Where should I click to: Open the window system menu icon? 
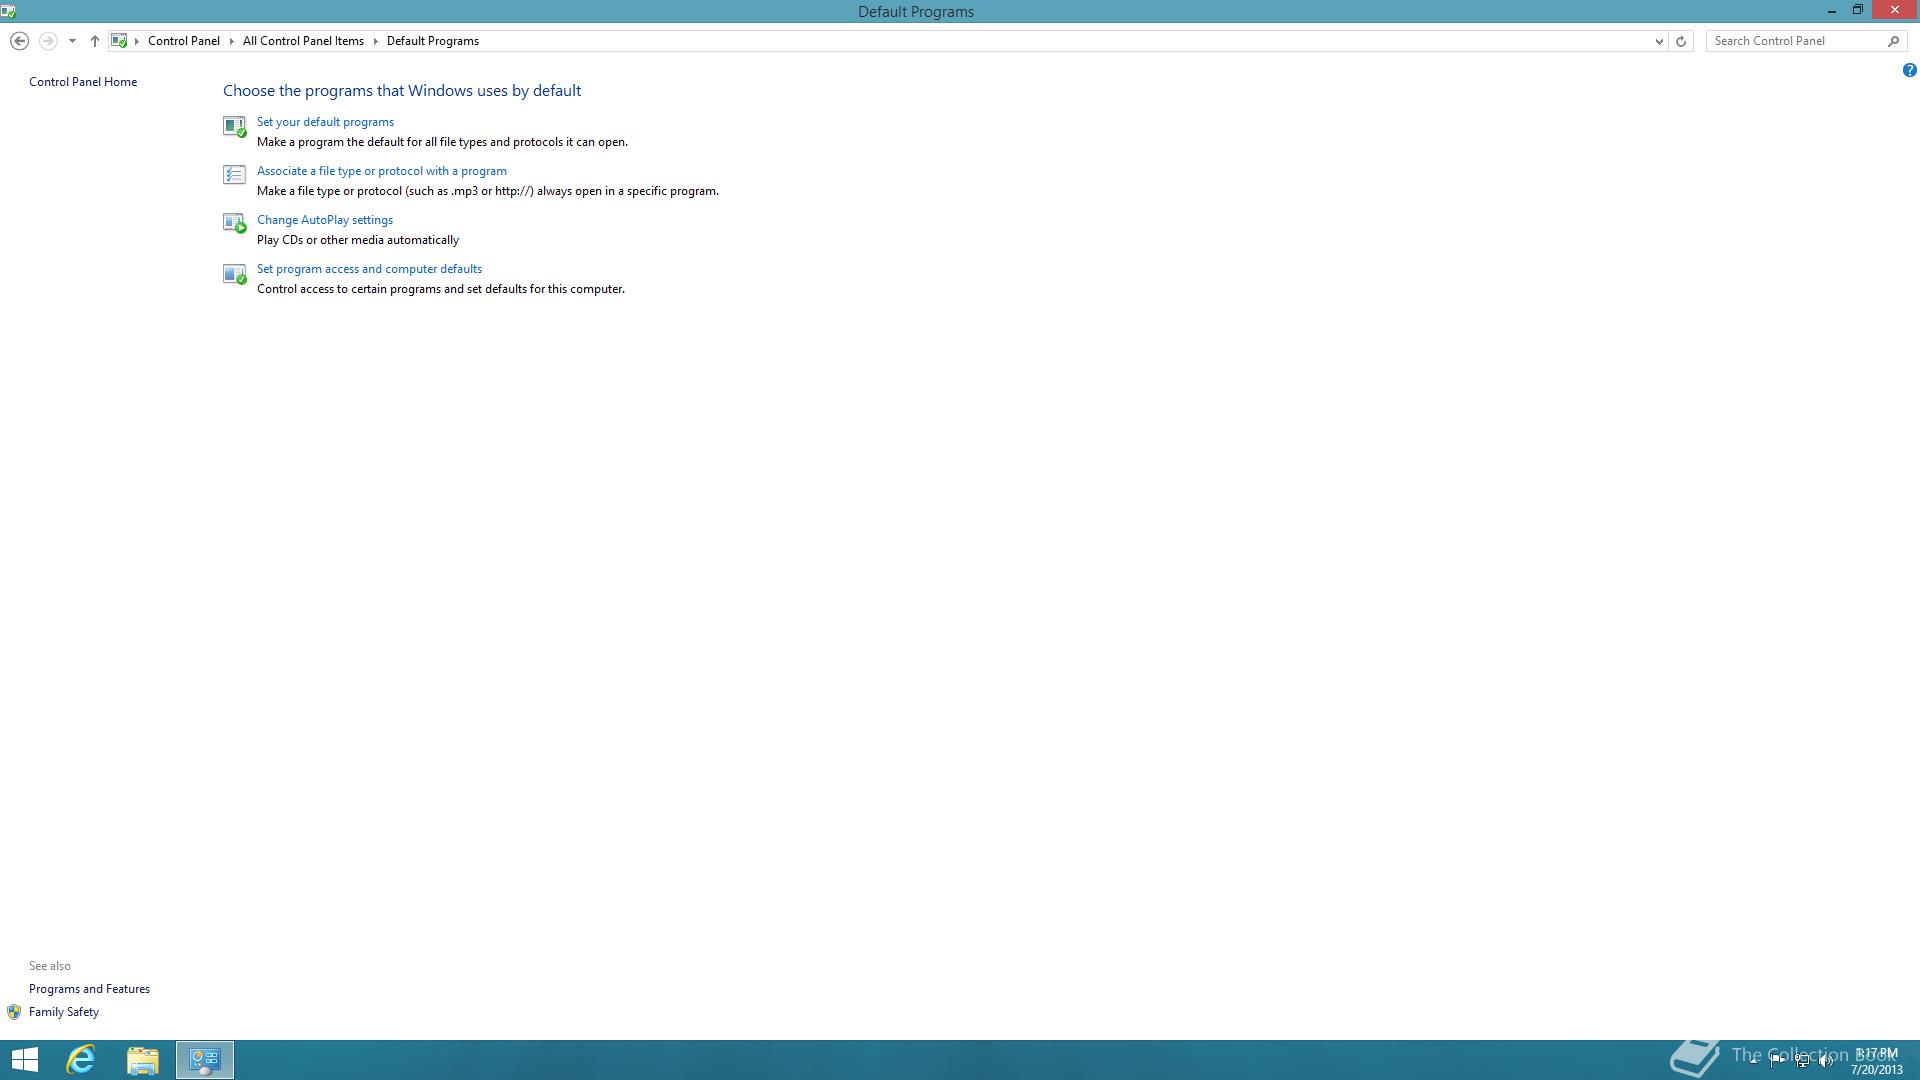8,12
